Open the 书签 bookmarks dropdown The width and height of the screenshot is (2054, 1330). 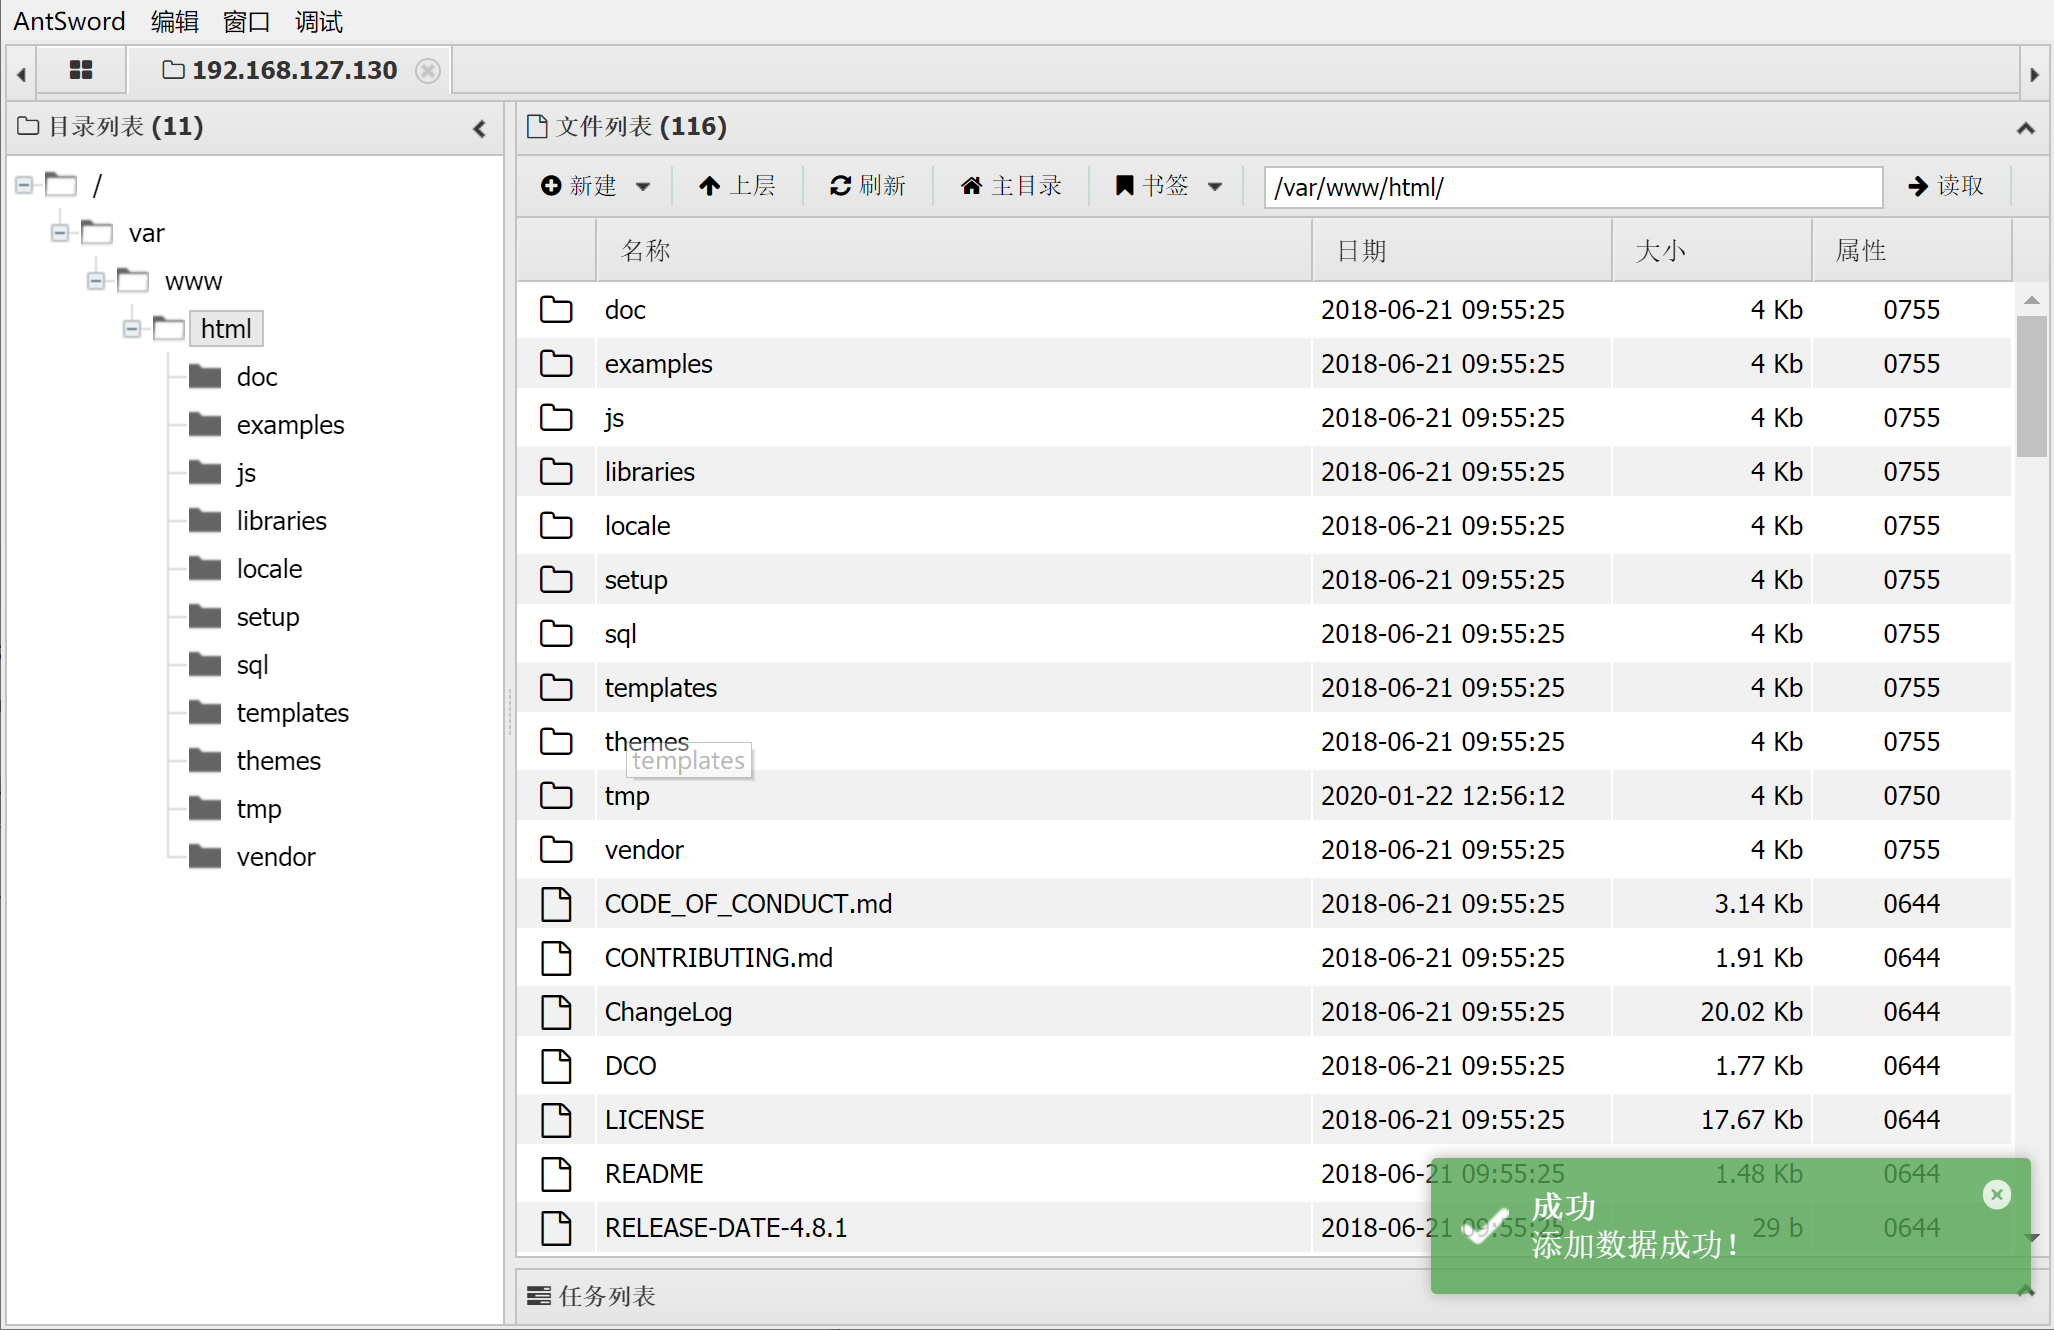tap(1214, 186)
